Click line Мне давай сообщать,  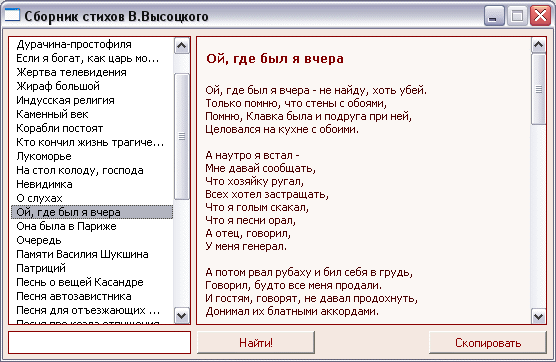pos(261,168)
